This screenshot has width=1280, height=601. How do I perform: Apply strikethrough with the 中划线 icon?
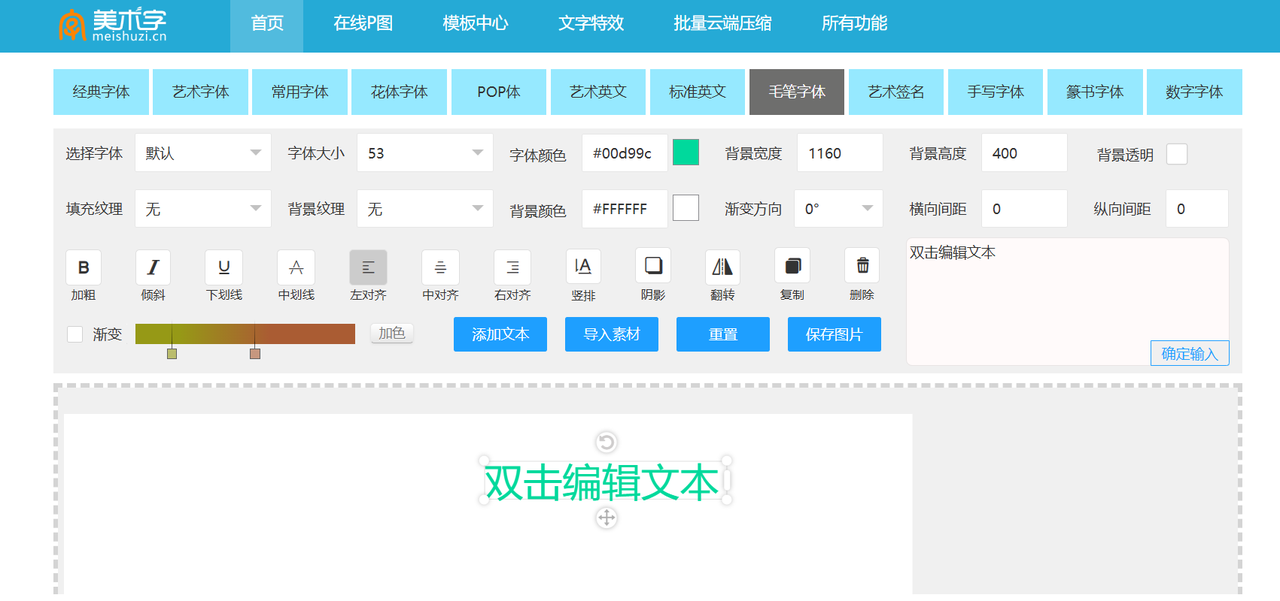(x=295, y=267)
